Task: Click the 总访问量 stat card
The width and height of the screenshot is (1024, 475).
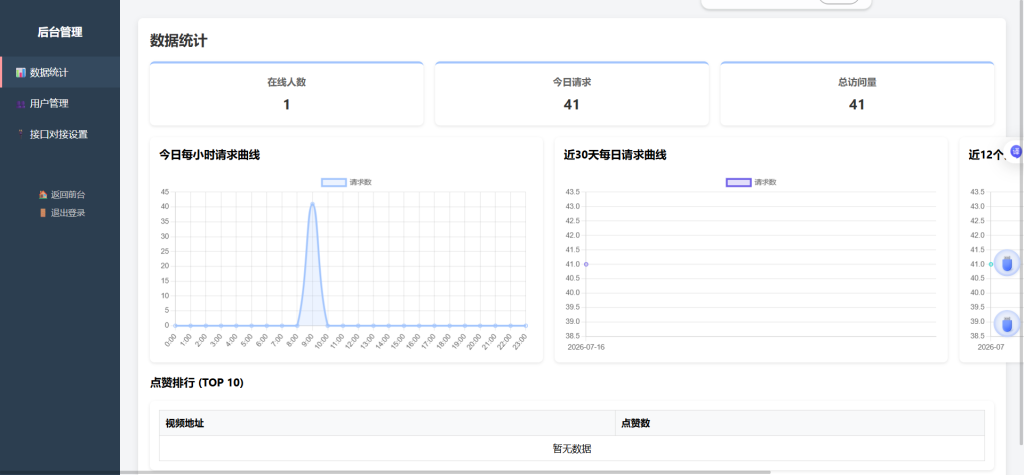Action: pyautogui.click(x=857, y=93)
